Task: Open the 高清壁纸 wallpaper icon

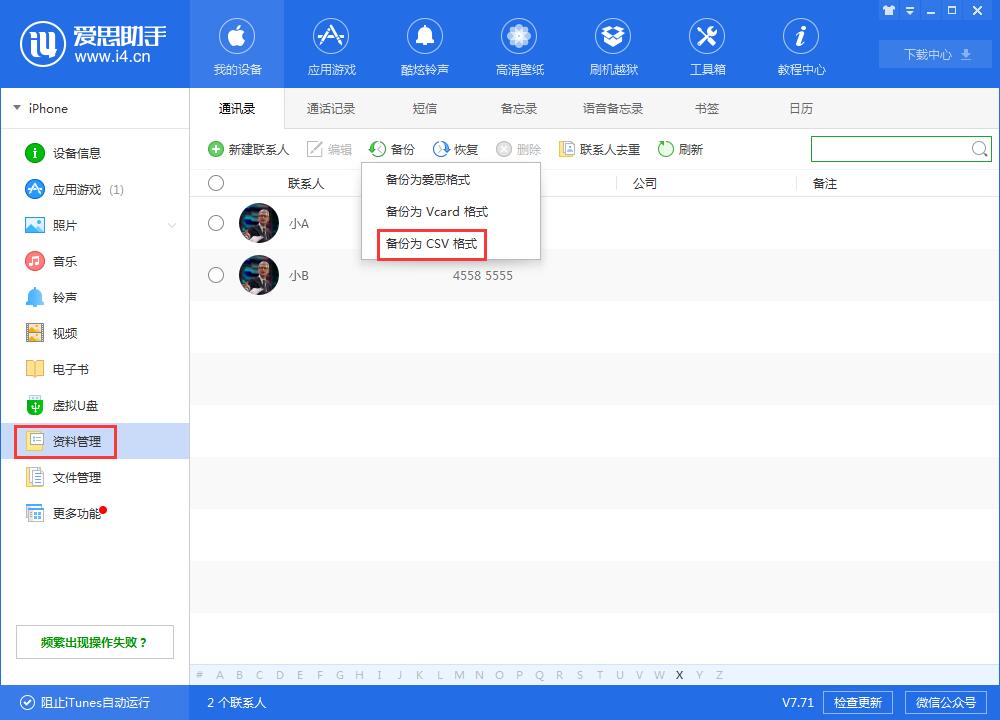Action: 519,36
